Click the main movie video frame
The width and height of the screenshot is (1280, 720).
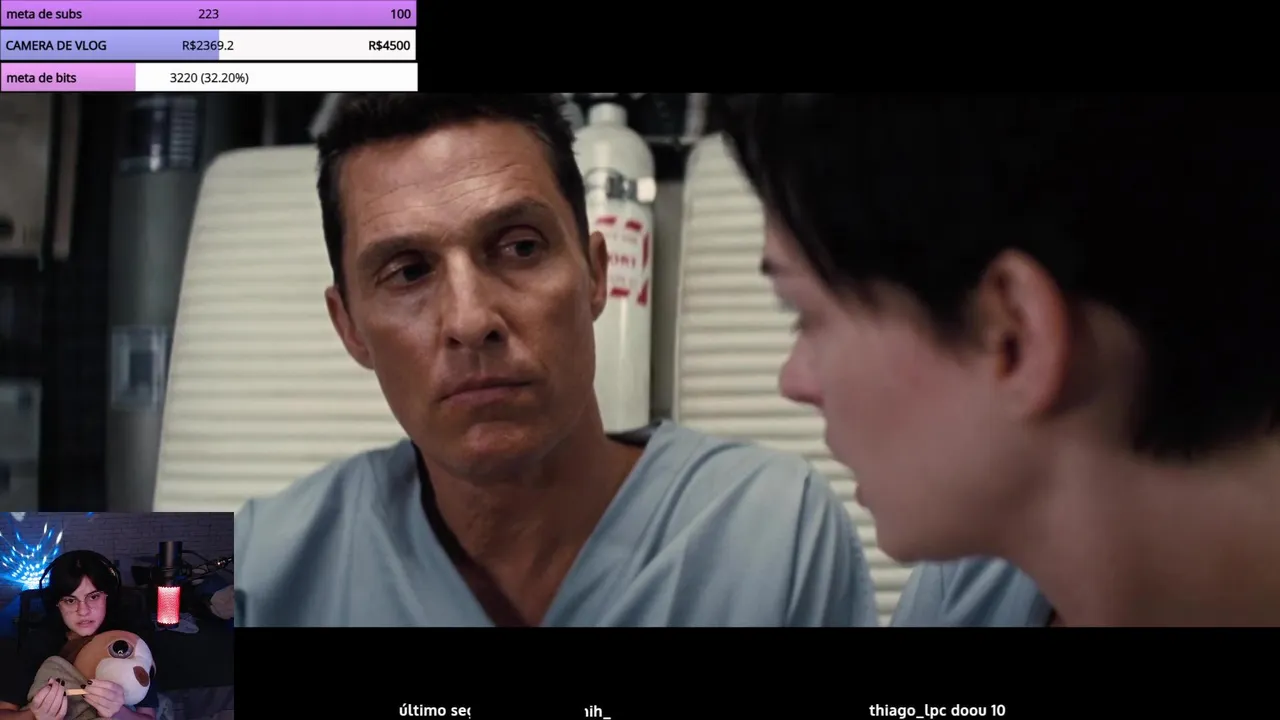click(x=640, y=360)
